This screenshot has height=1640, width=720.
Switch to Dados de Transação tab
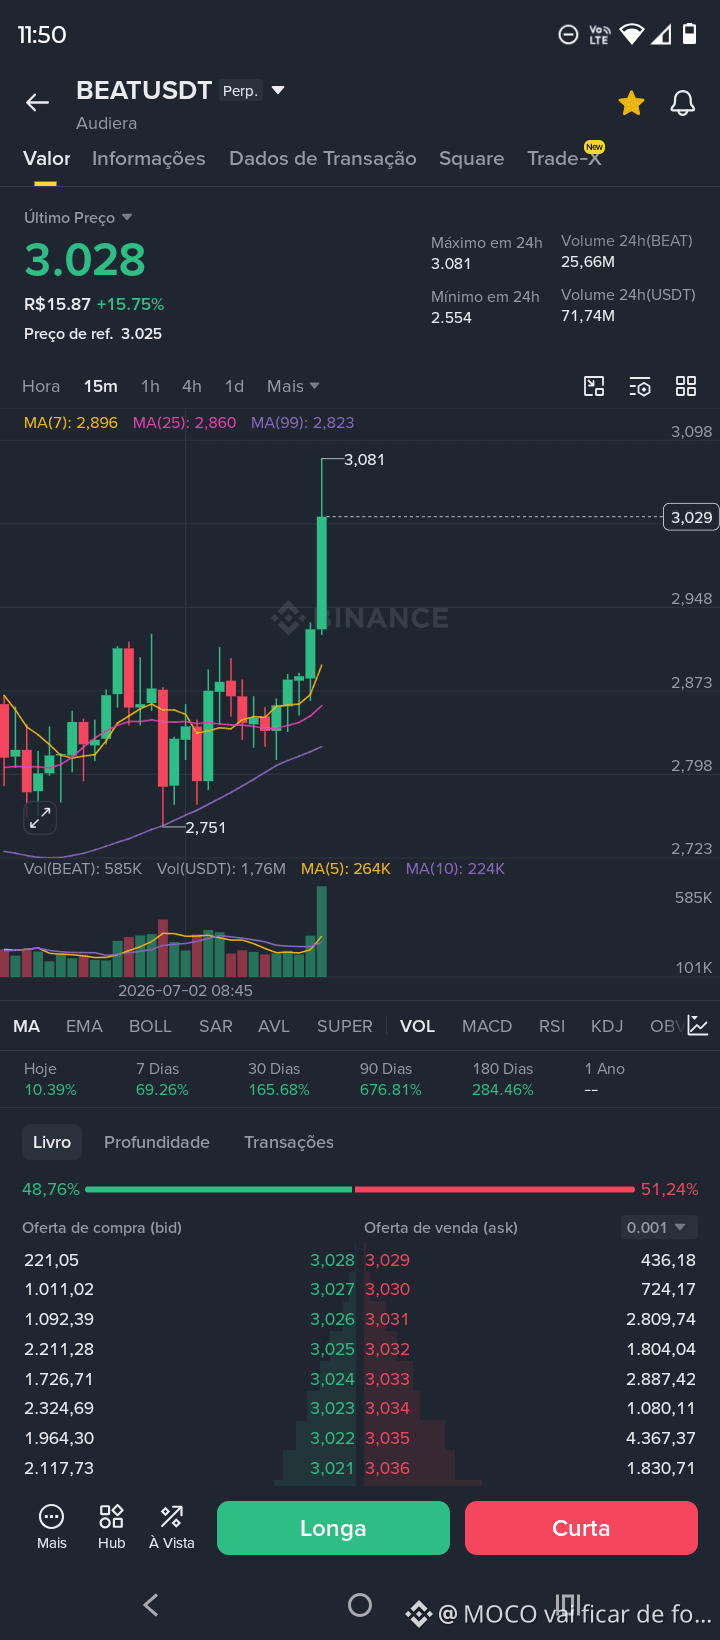click(322, 158)
